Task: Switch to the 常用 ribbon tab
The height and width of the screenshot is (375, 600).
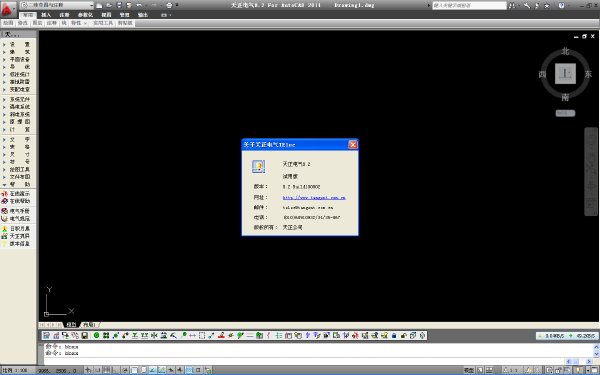Action: 28,15
